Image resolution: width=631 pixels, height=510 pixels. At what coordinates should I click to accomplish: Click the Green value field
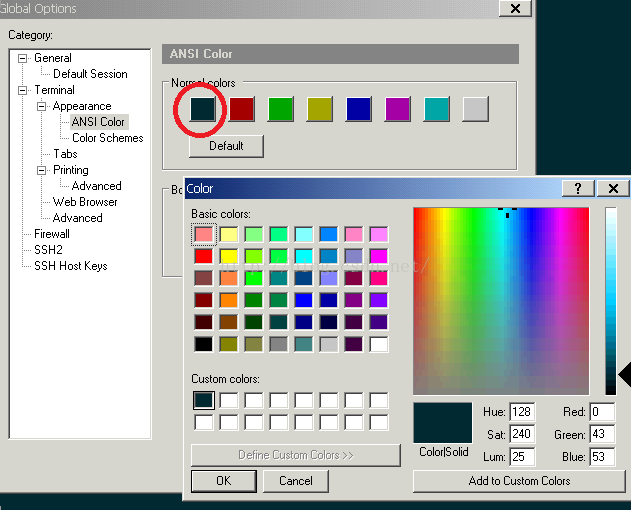pyautogui.click(x=602, y=434)
